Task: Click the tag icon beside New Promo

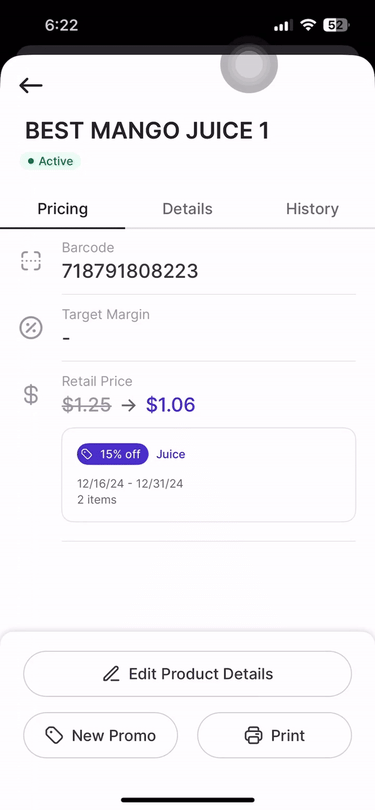Action: click(x=54, y=735)
